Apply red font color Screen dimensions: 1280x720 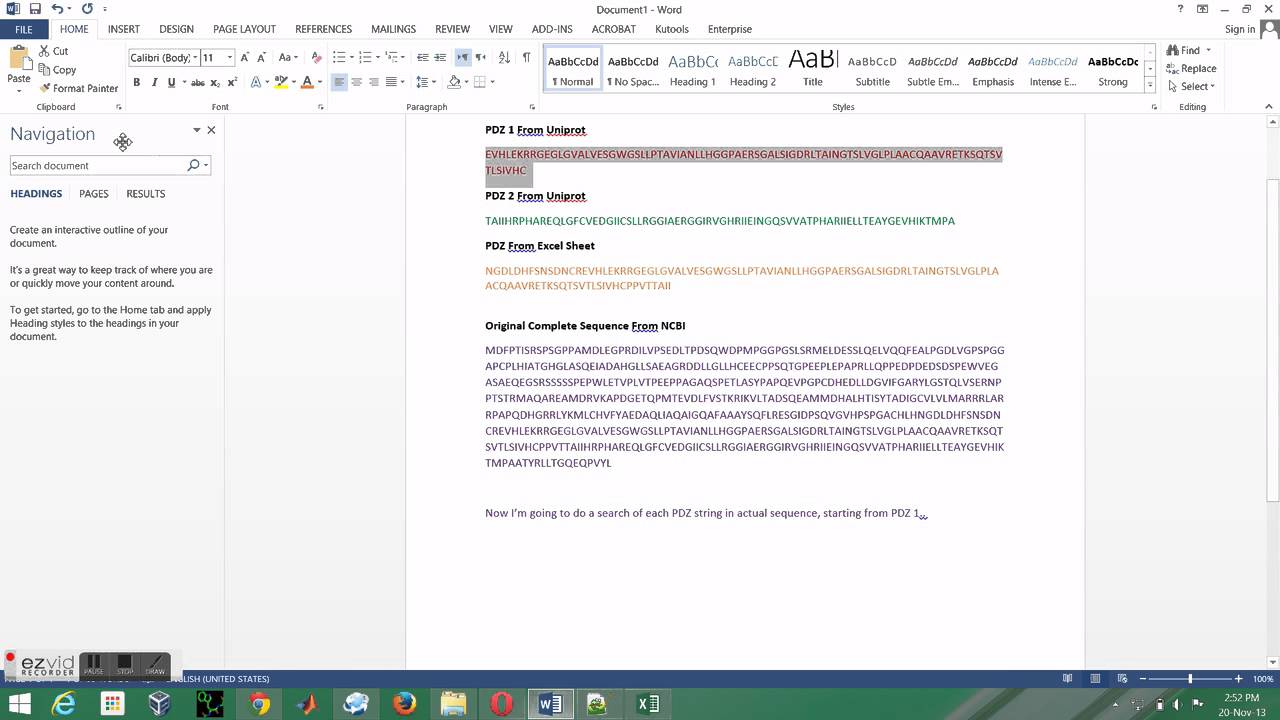click(307, 82)
